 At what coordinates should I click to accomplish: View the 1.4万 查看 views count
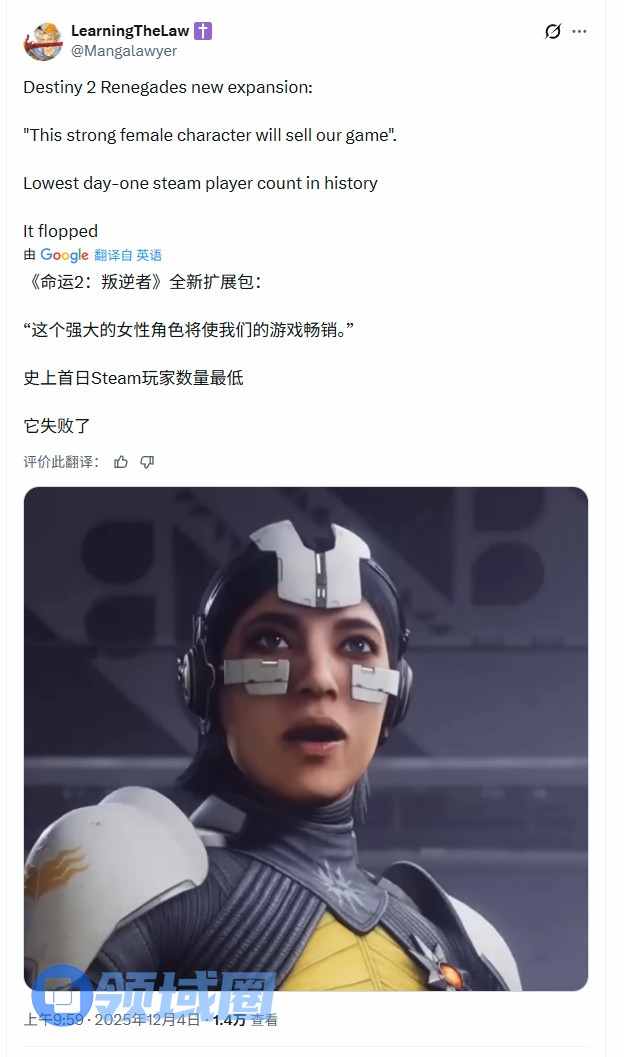245,1020
